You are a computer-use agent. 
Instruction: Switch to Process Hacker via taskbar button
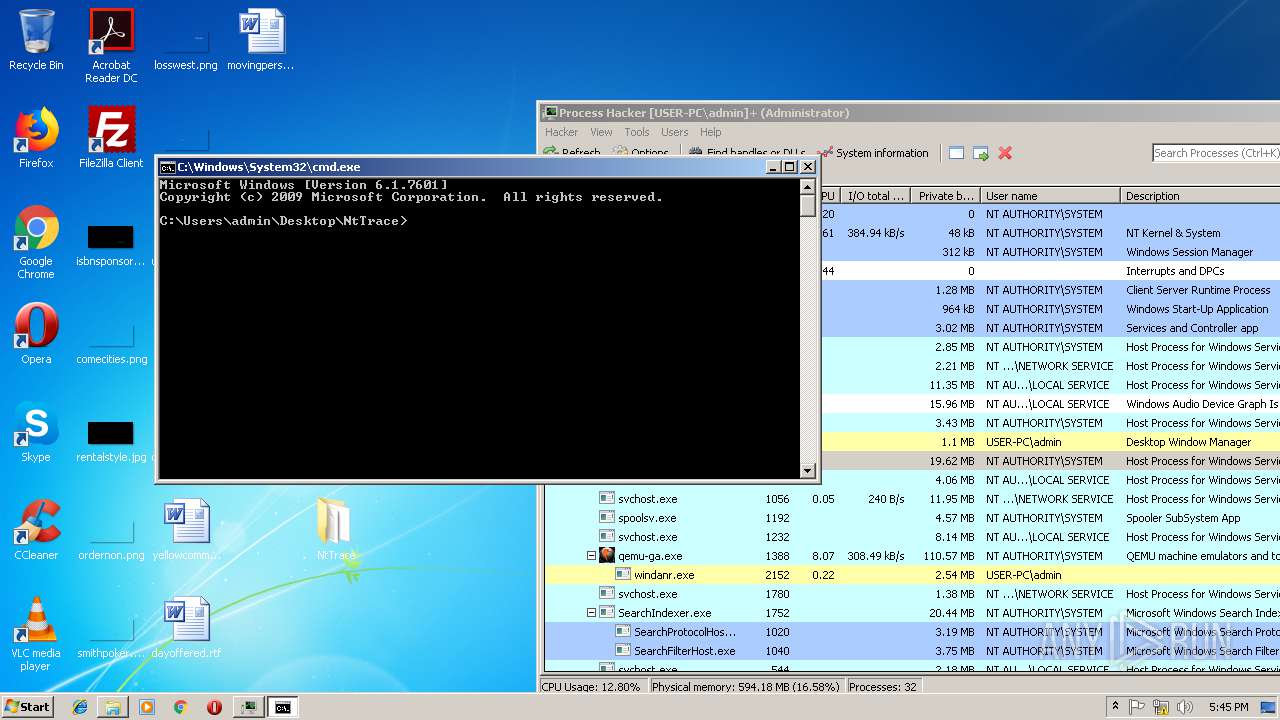(x=247, y=707)
